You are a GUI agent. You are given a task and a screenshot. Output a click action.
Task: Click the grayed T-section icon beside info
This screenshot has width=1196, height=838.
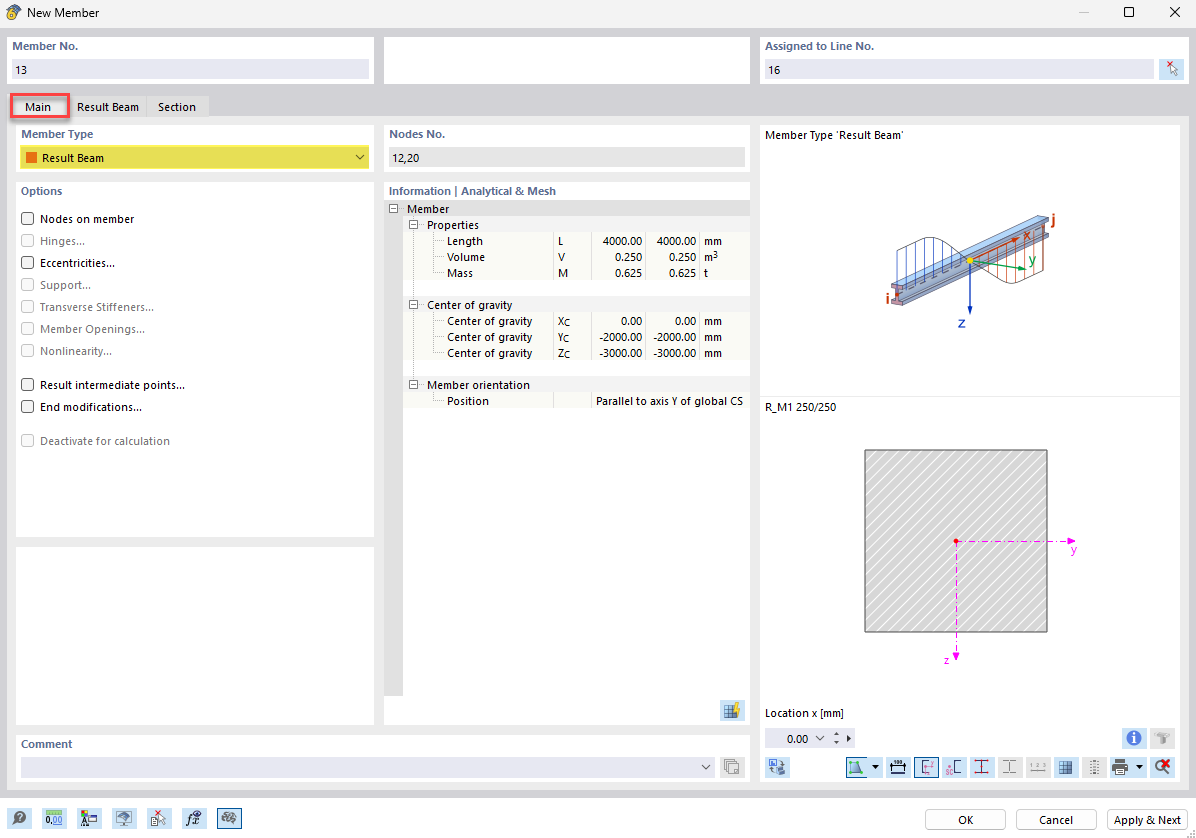pos(1162,738)
